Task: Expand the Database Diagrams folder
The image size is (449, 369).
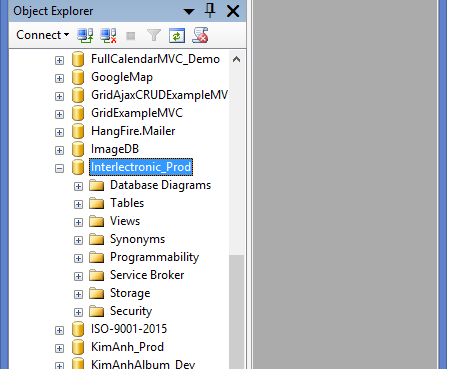Action: tap(78, 186)
